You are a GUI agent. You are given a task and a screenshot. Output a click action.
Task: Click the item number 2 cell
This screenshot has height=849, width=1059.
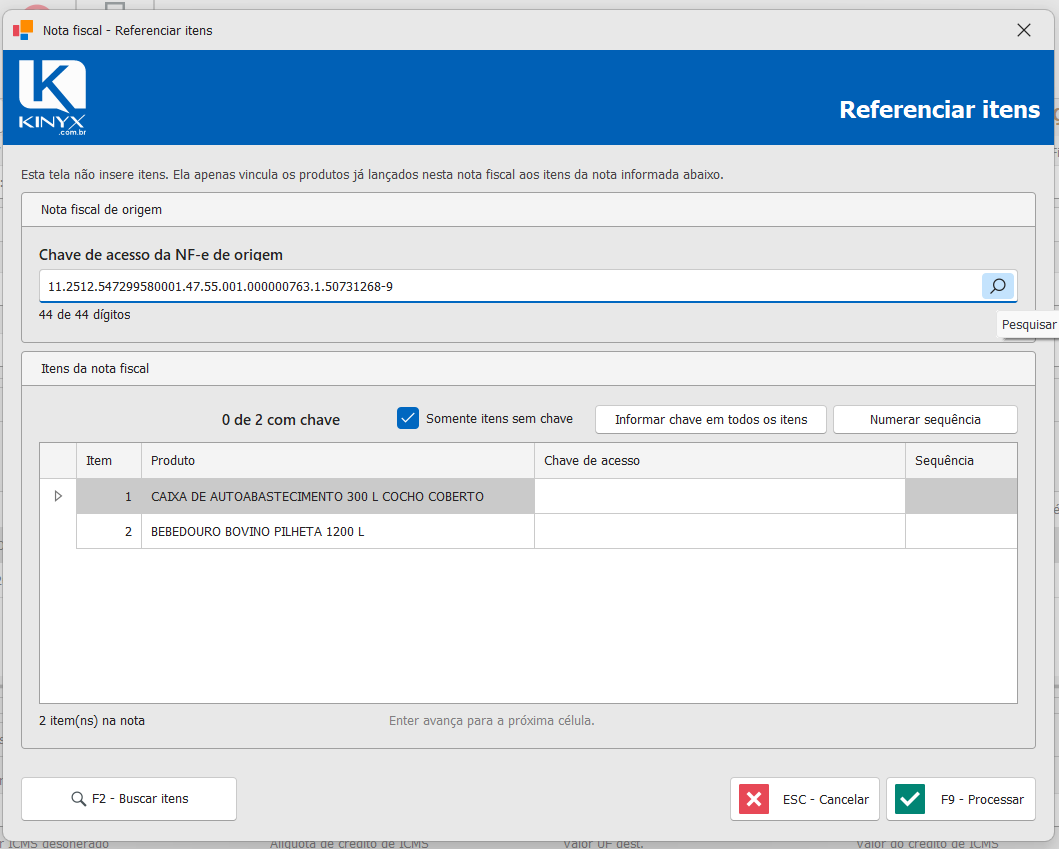click(x=109, y=532)
